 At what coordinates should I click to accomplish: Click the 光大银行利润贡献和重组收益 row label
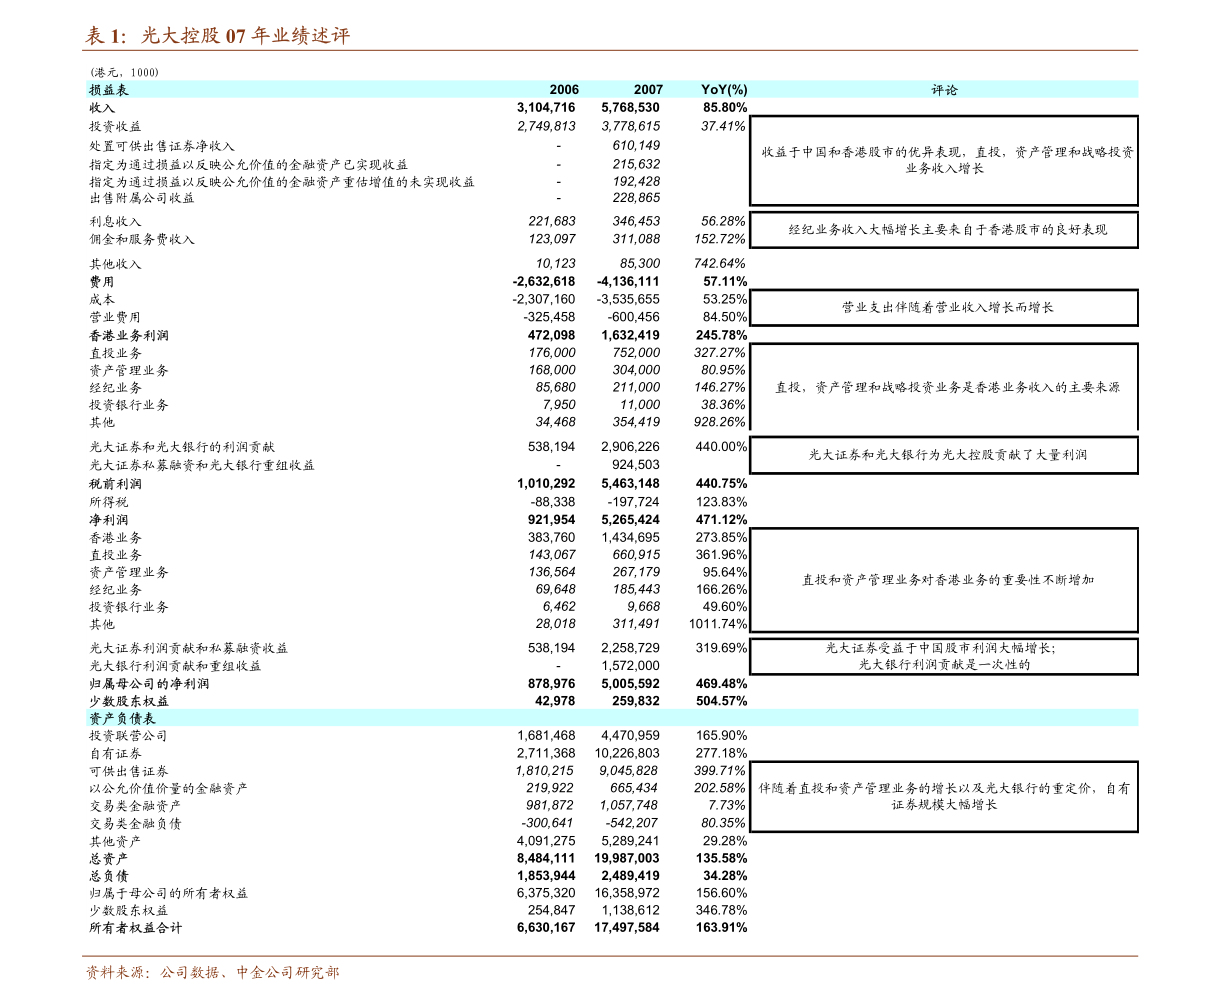tap(175, 667)
